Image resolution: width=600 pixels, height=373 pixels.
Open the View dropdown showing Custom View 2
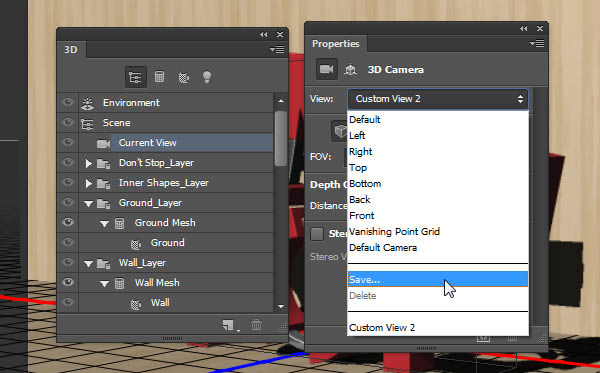tap(438, 99)
